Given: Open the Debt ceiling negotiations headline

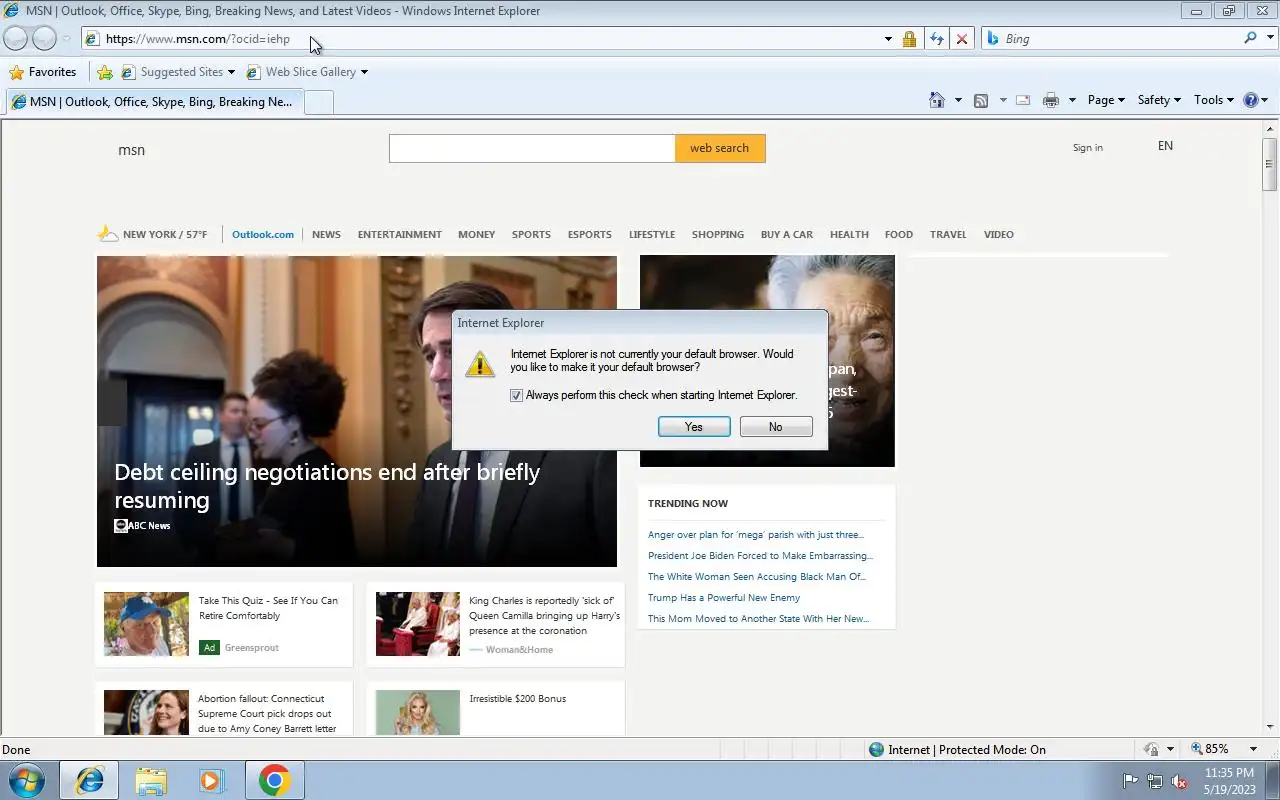Looking at the screenshot, I should coord(327,486).
